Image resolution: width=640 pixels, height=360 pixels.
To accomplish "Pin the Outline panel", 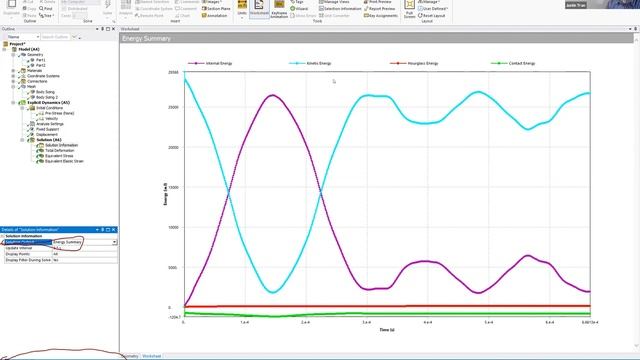I will [102, 29].
